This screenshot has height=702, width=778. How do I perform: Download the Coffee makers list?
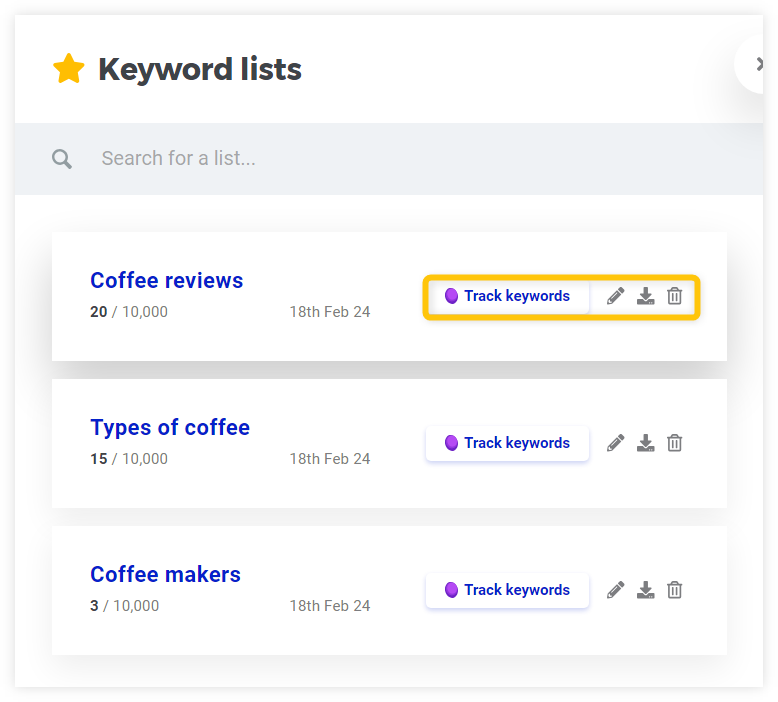click(646, 590)
